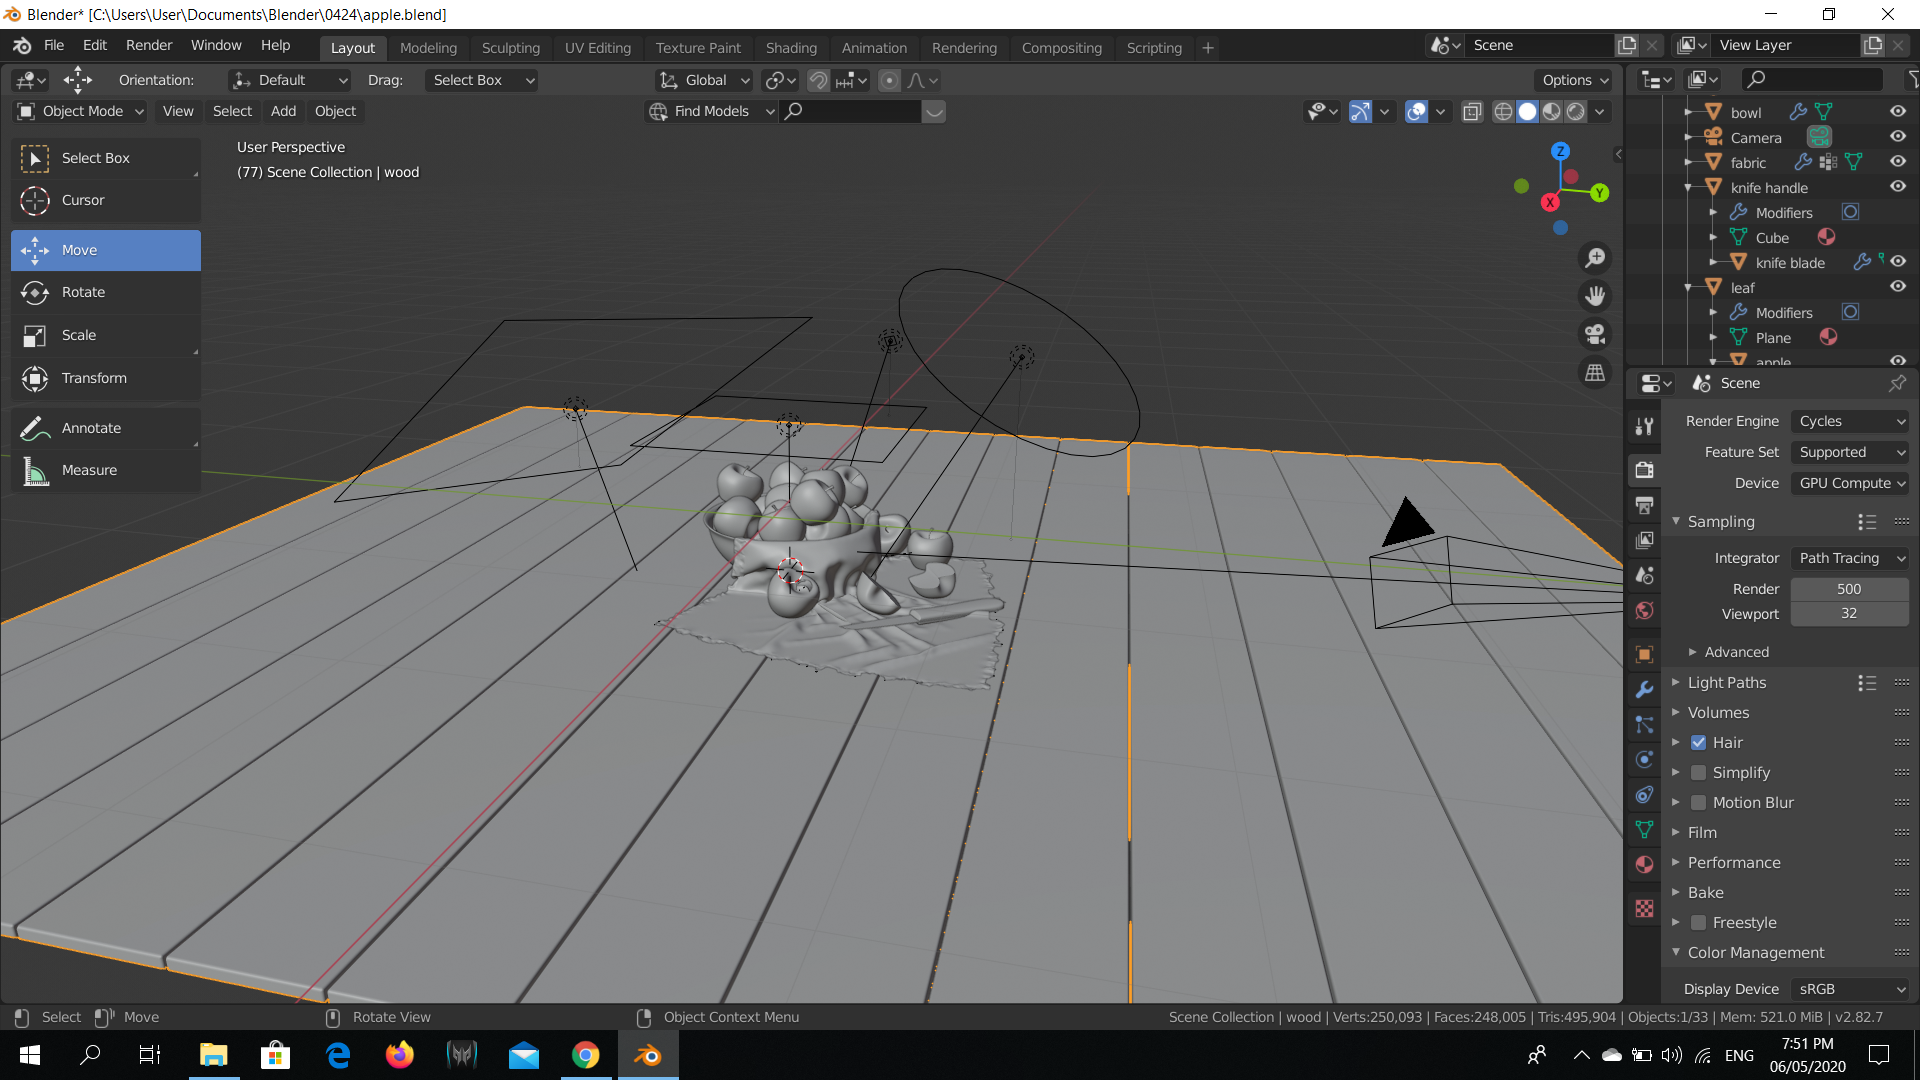Expand the Light Paths panel
The height and width of the screenshot is (1080, 1920).
pos(1726,682)
